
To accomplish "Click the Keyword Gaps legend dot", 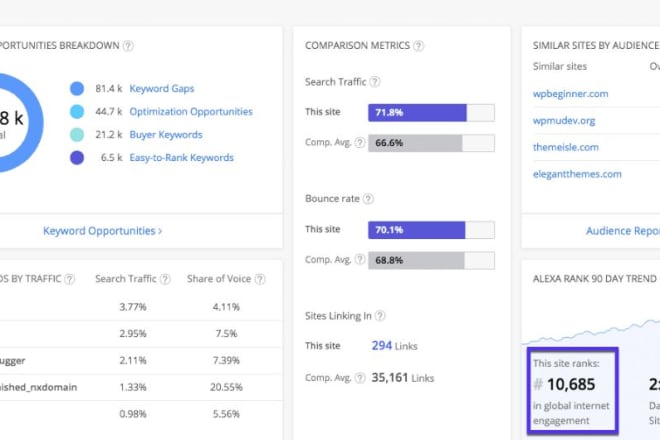I will (77, 88).
